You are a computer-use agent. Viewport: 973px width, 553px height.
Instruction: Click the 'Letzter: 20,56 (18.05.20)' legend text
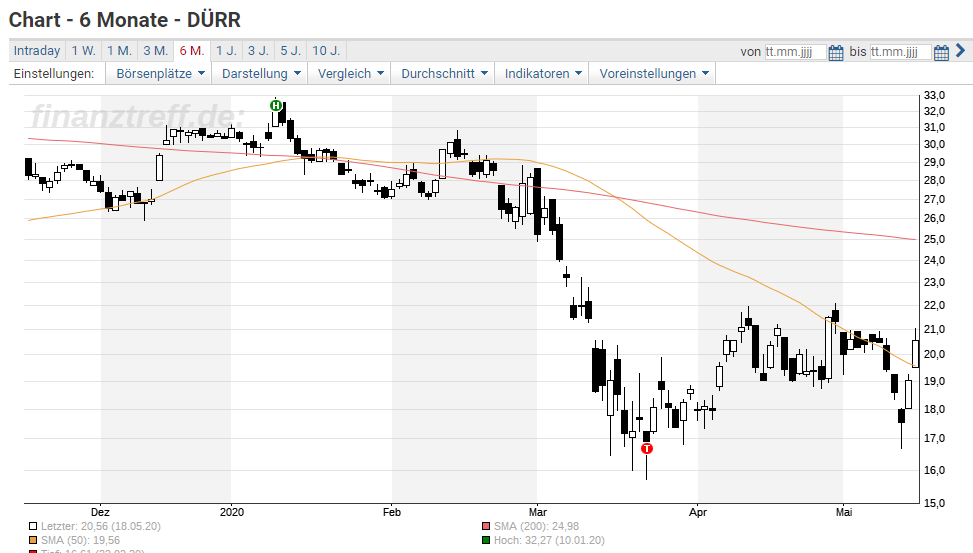(101, 526)
